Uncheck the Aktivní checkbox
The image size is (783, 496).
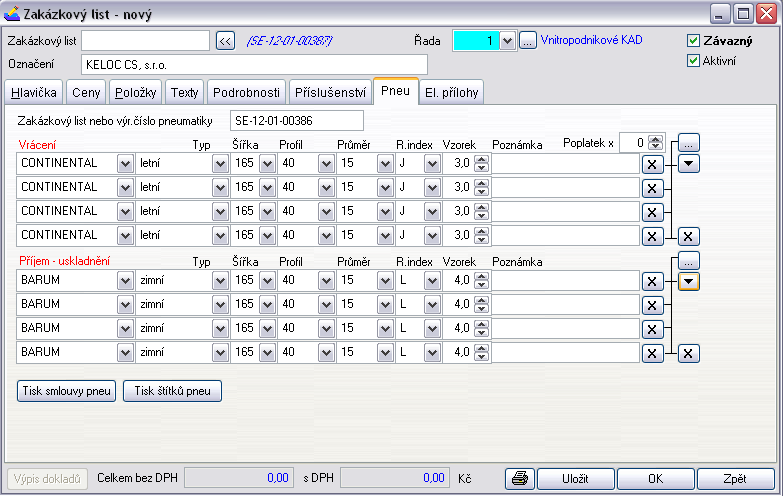pyautogui.click(x=694, y=61)
